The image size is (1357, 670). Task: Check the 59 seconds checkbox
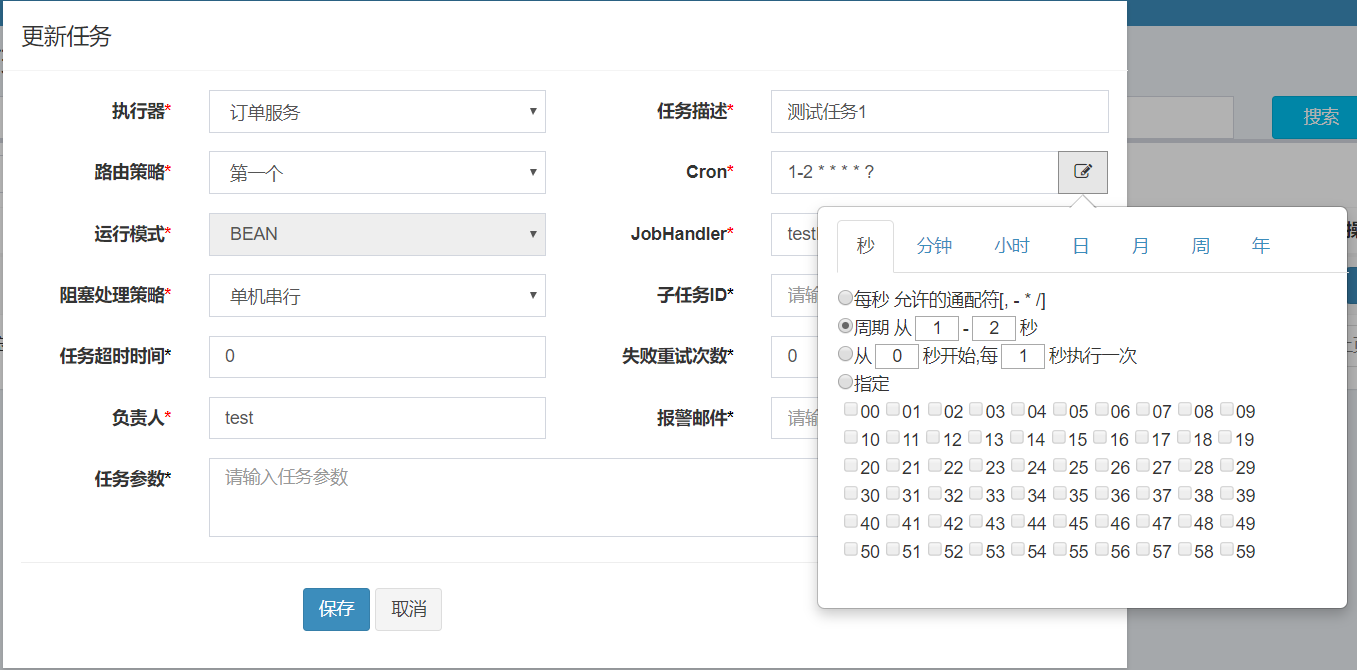(x=1225, y=551)
